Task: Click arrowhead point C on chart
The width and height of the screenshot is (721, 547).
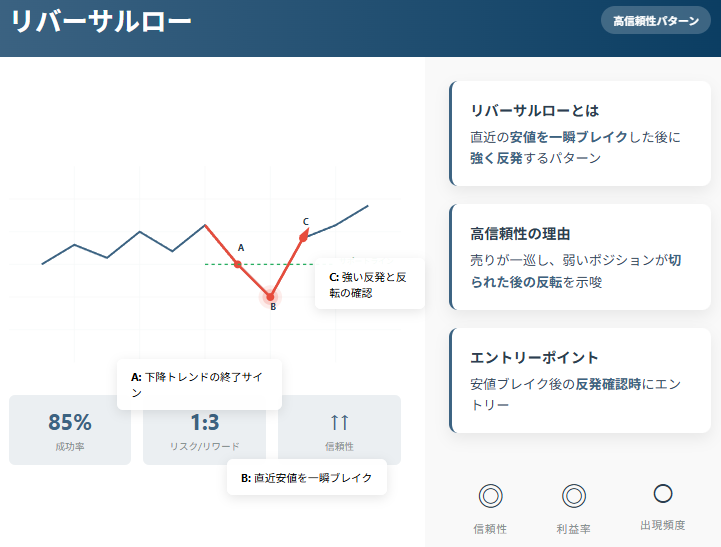Action: 305,235
